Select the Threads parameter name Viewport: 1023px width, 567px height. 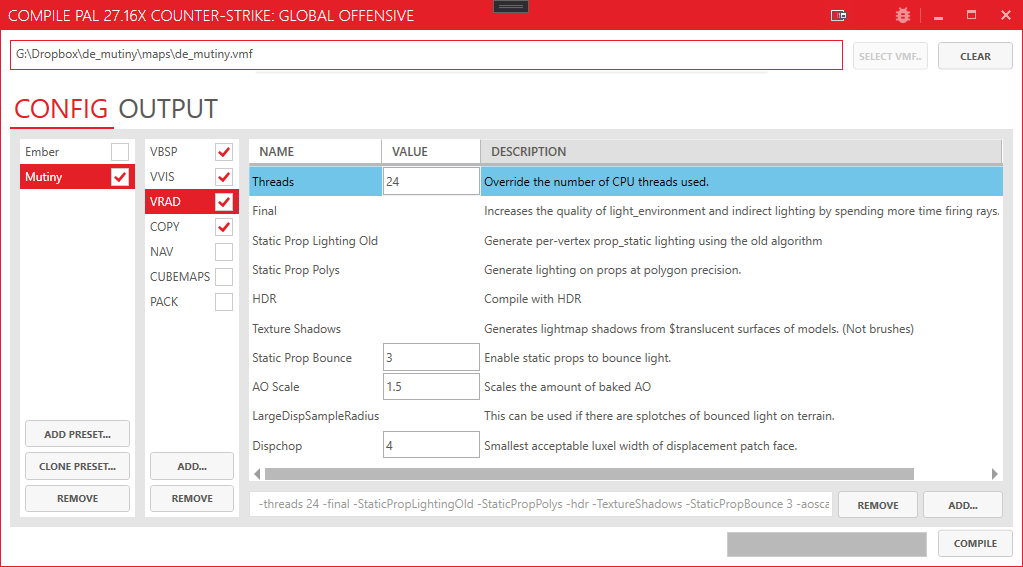(273, 182)
